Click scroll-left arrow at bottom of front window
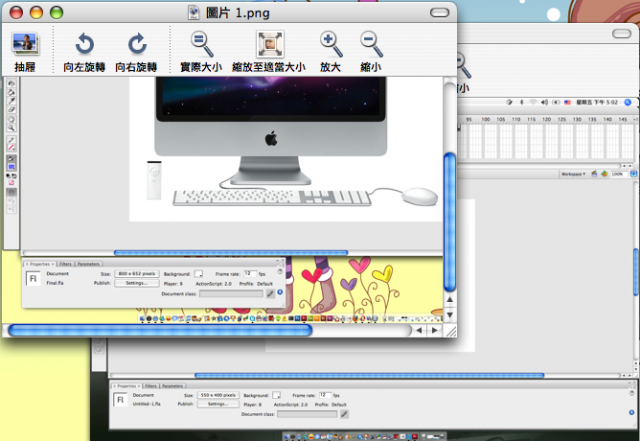Screen dimensions: 640x441 (419, 330)
